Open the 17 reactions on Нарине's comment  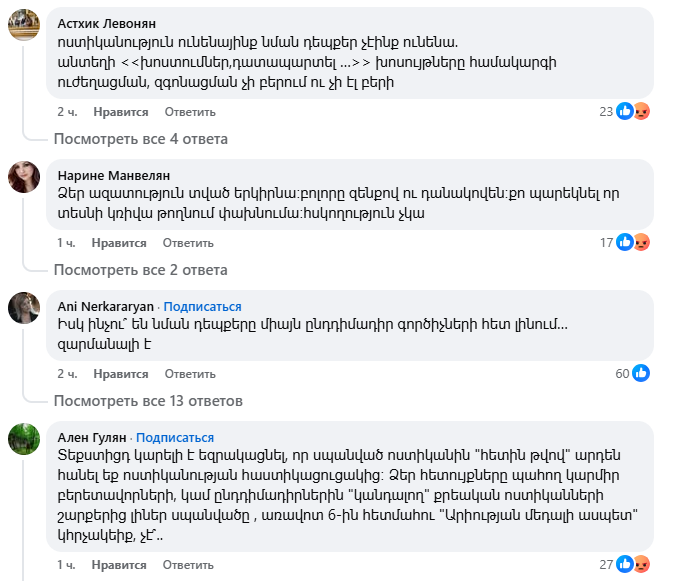pyautogui.click(x=625, y=242)
